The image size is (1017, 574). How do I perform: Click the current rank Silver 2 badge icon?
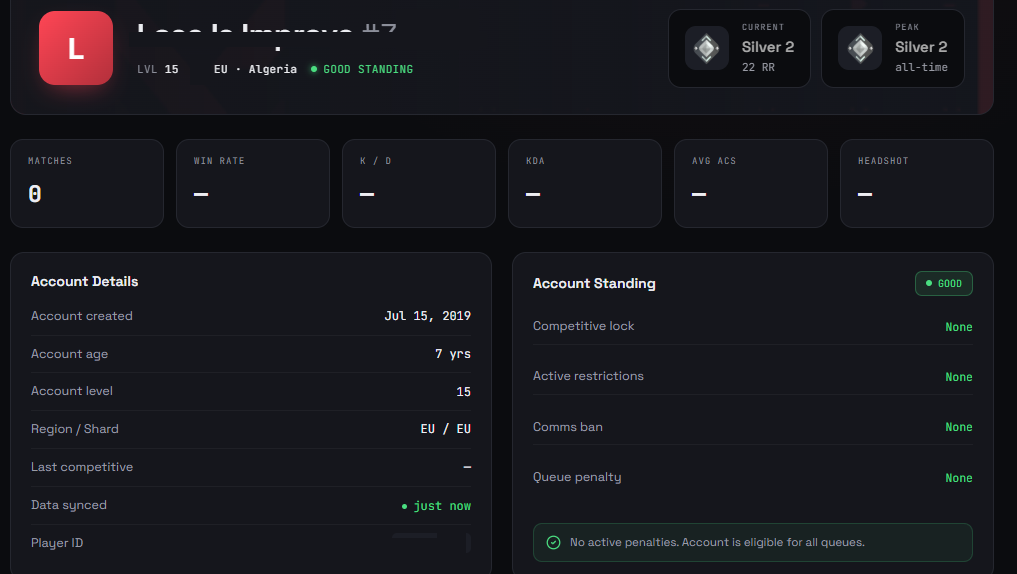click(707, 48)
